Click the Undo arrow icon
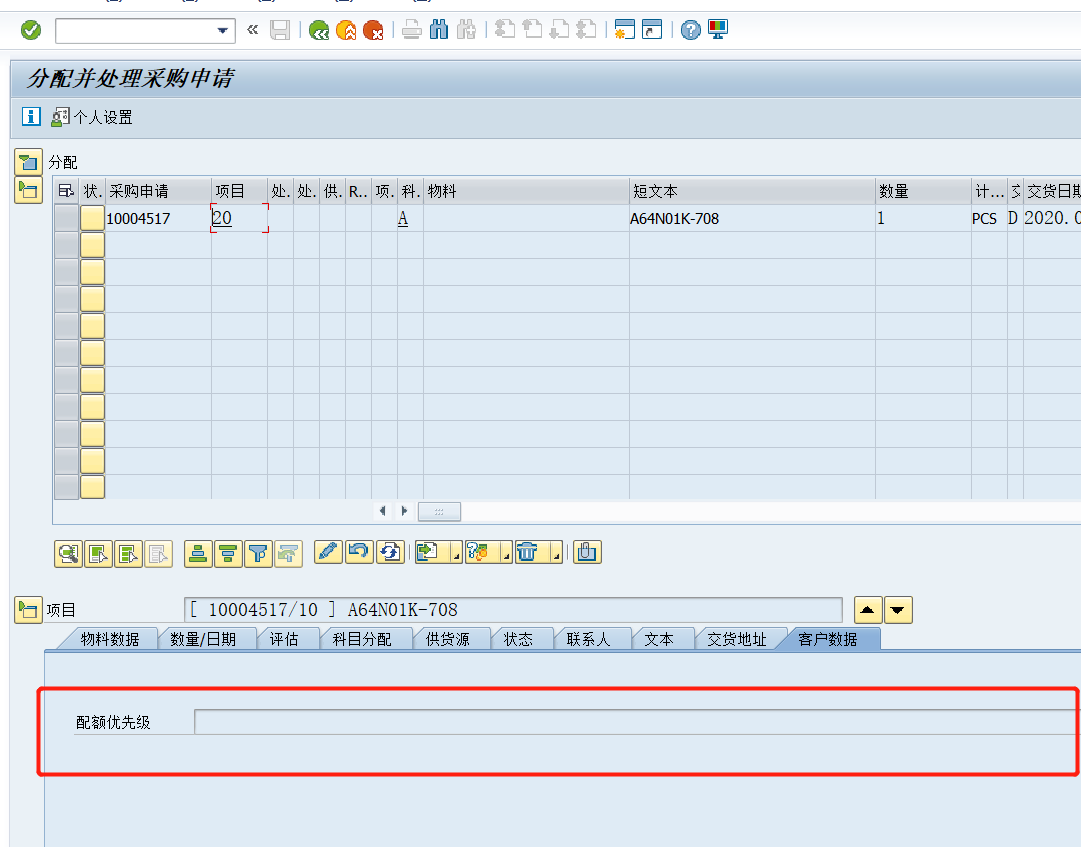The image size is (1081, 847). [x=360, y=552]
